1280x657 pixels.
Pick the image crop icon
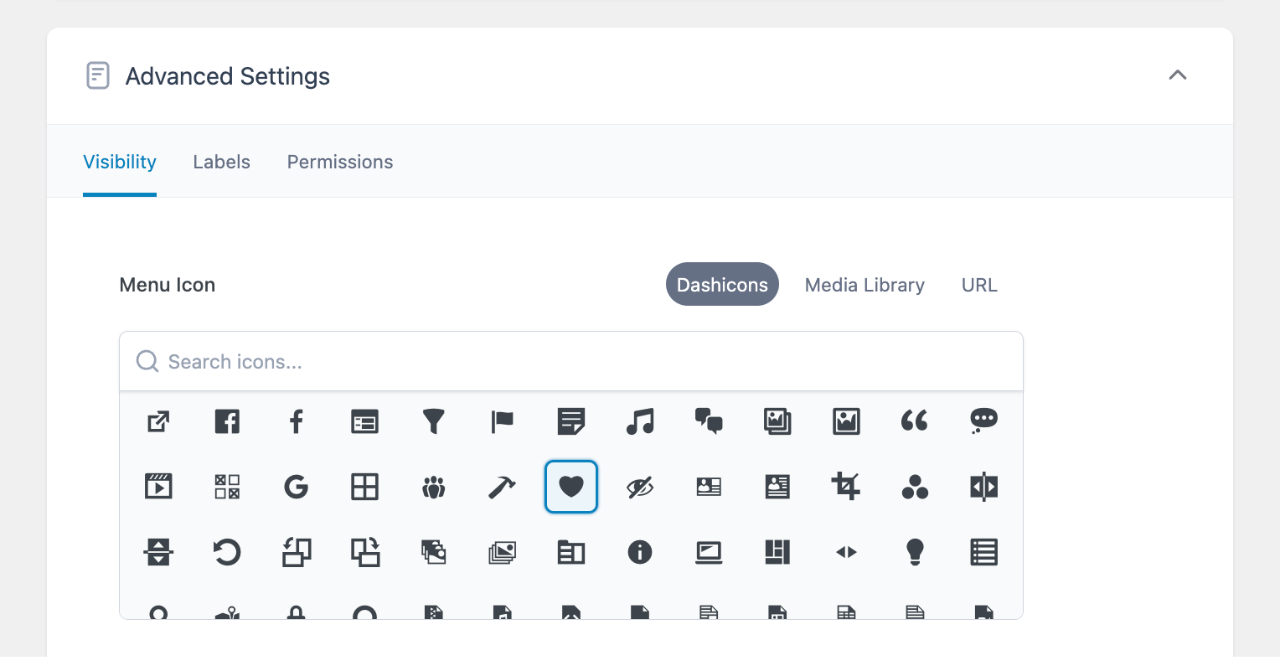coord(846,487)
